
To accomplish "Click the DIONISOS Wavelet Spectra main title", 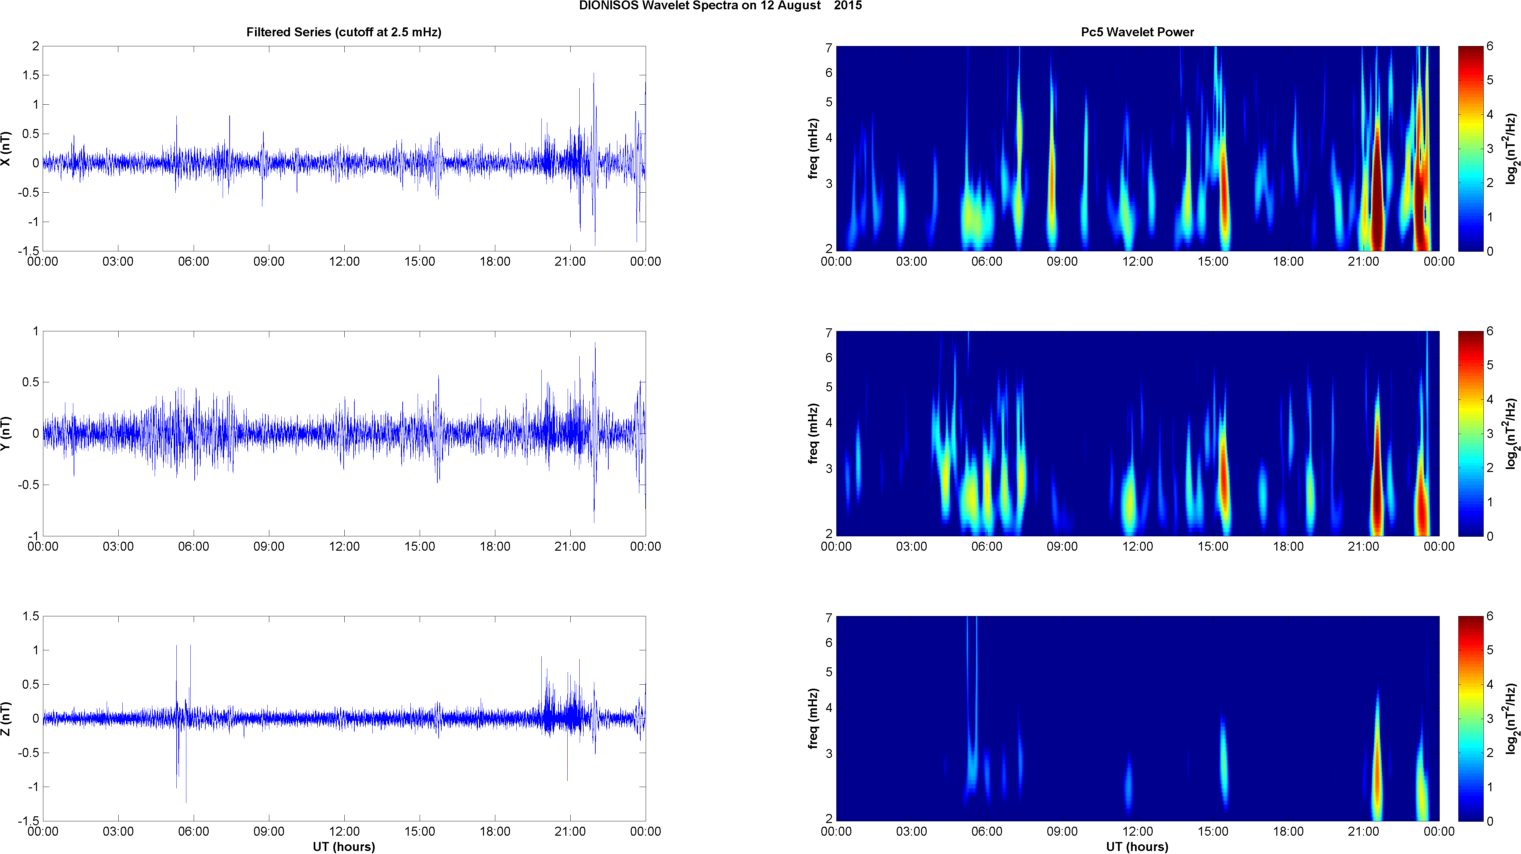I will [720, 6].
